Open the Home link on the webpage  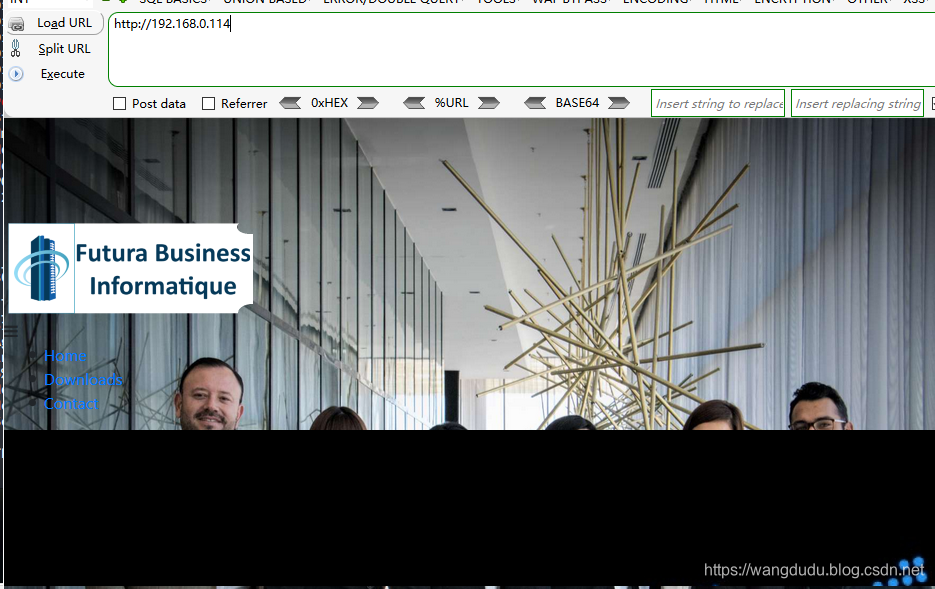[x=65, y=356]
